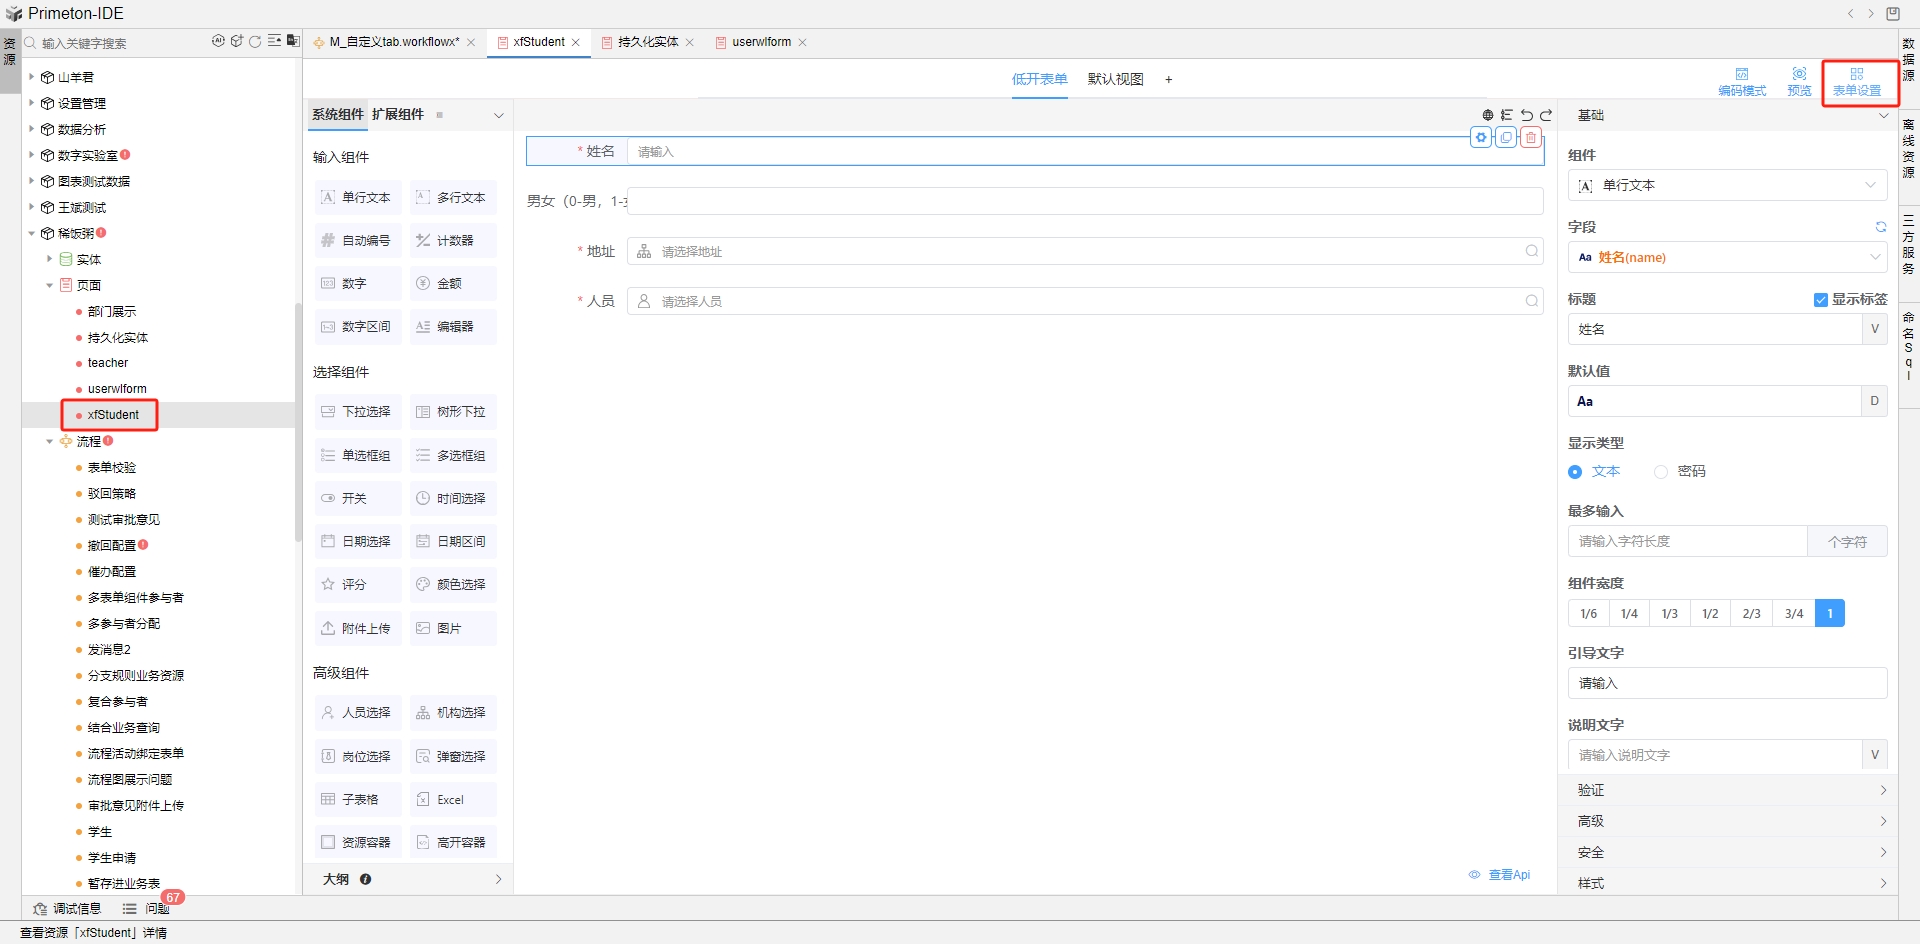The width and height of the screenshot is (1920, 945).
Task: Collapse the 基础 settings section
Action: click(1884, 115)
